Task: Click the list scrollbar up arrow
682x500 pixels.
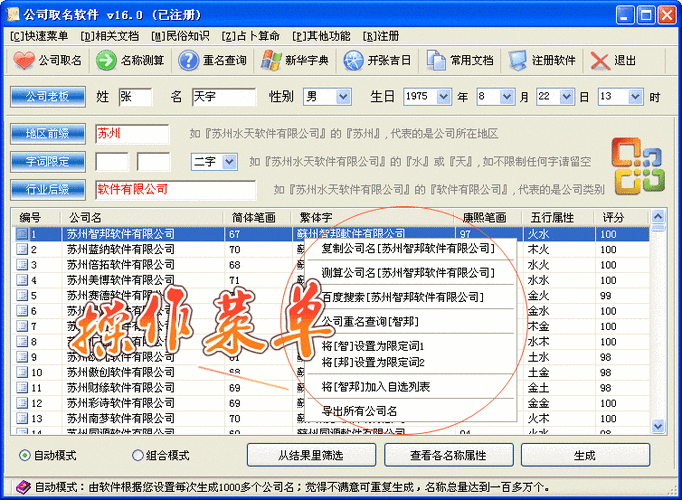Action: point(658,216)
